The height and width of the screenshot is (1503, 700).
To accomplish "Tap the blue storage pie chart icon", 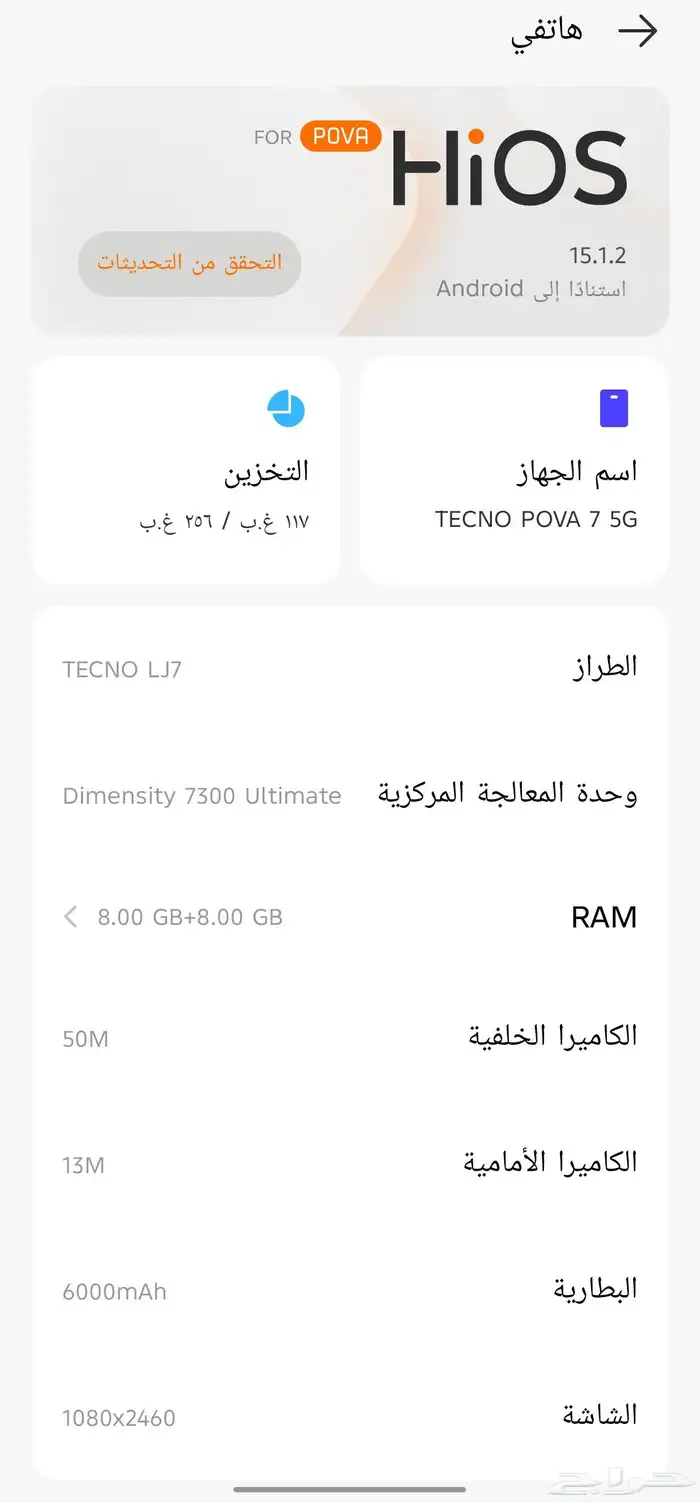I will (287, 408).
